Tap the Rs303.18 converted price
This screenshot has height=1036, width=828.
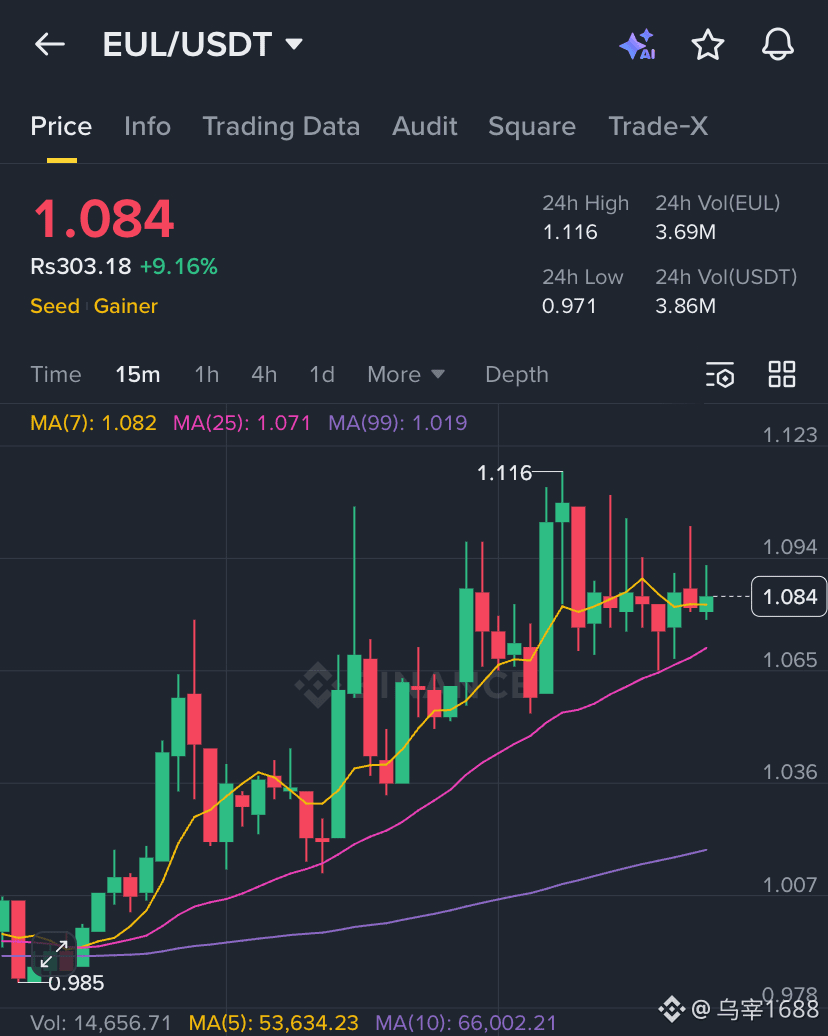tap(81, 266)
